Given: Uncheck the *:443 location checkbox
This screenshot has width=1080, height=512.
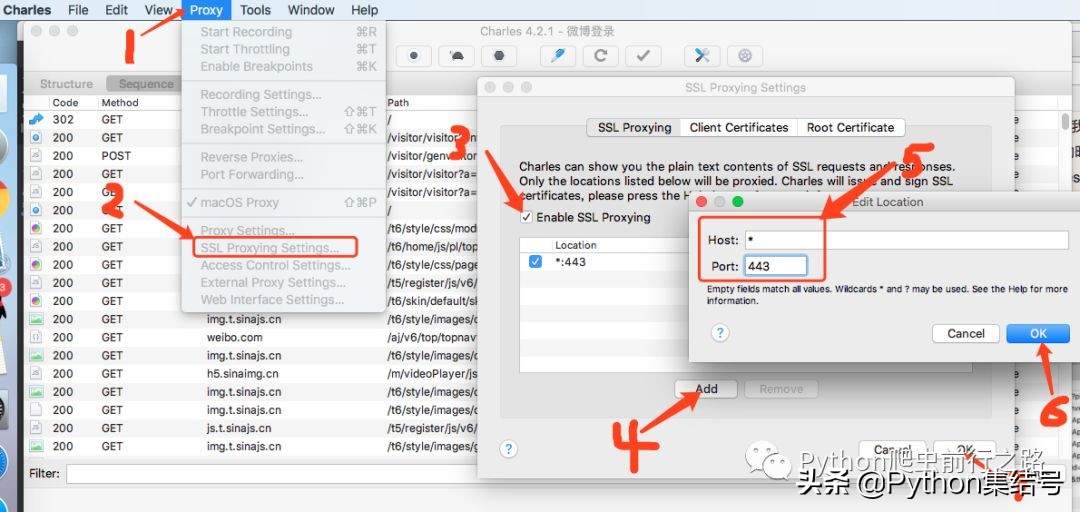Looking at the screenshot, I should (535, 262).
